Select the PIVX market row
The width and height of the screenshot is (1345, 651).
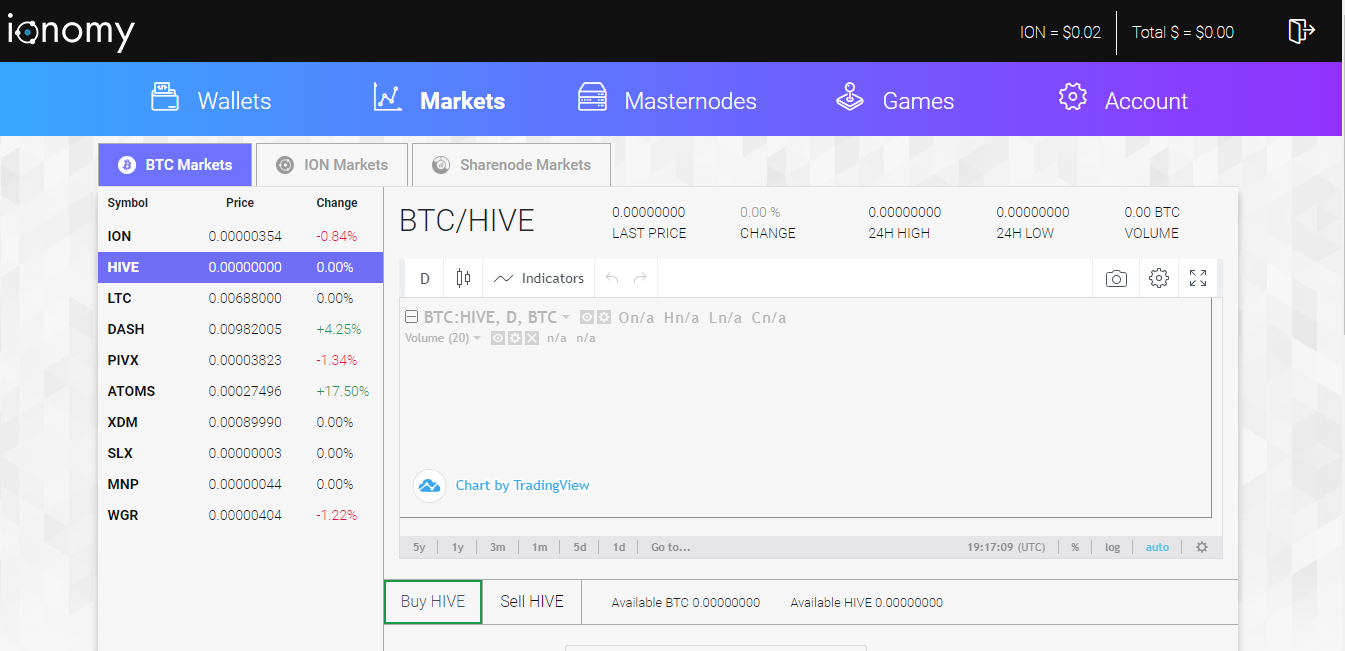click(x=240, y=360)
